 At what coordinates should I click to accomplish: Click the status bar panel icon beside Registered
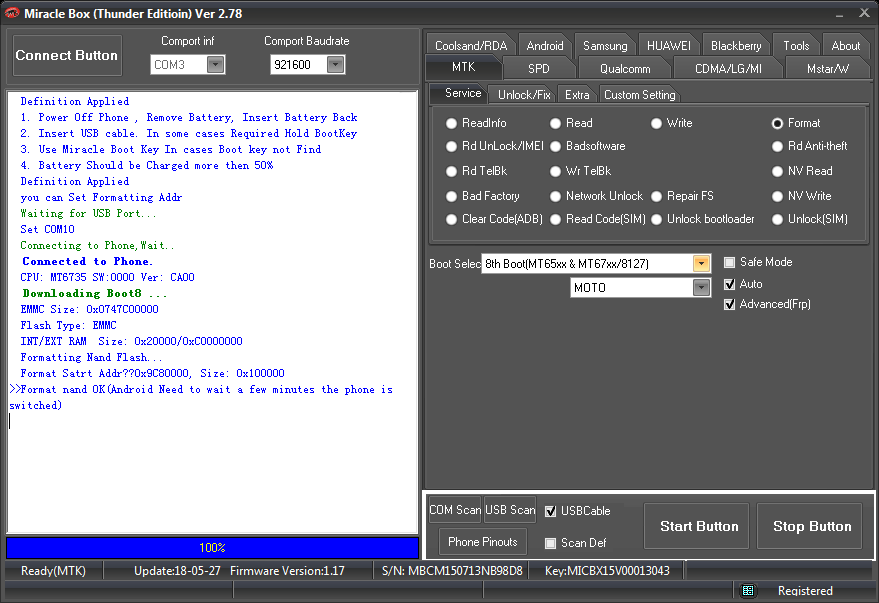click(x=747, y=590)
